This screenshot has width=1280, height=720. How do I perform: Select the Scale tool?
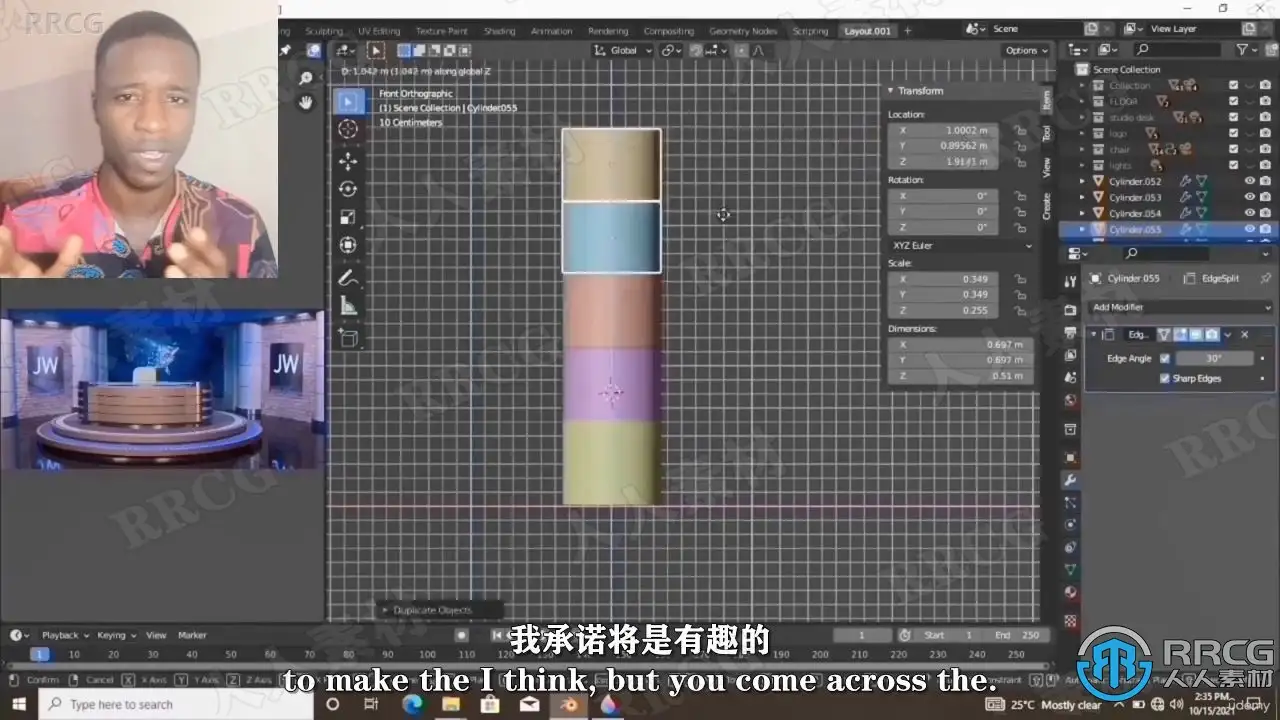[348, 217]
